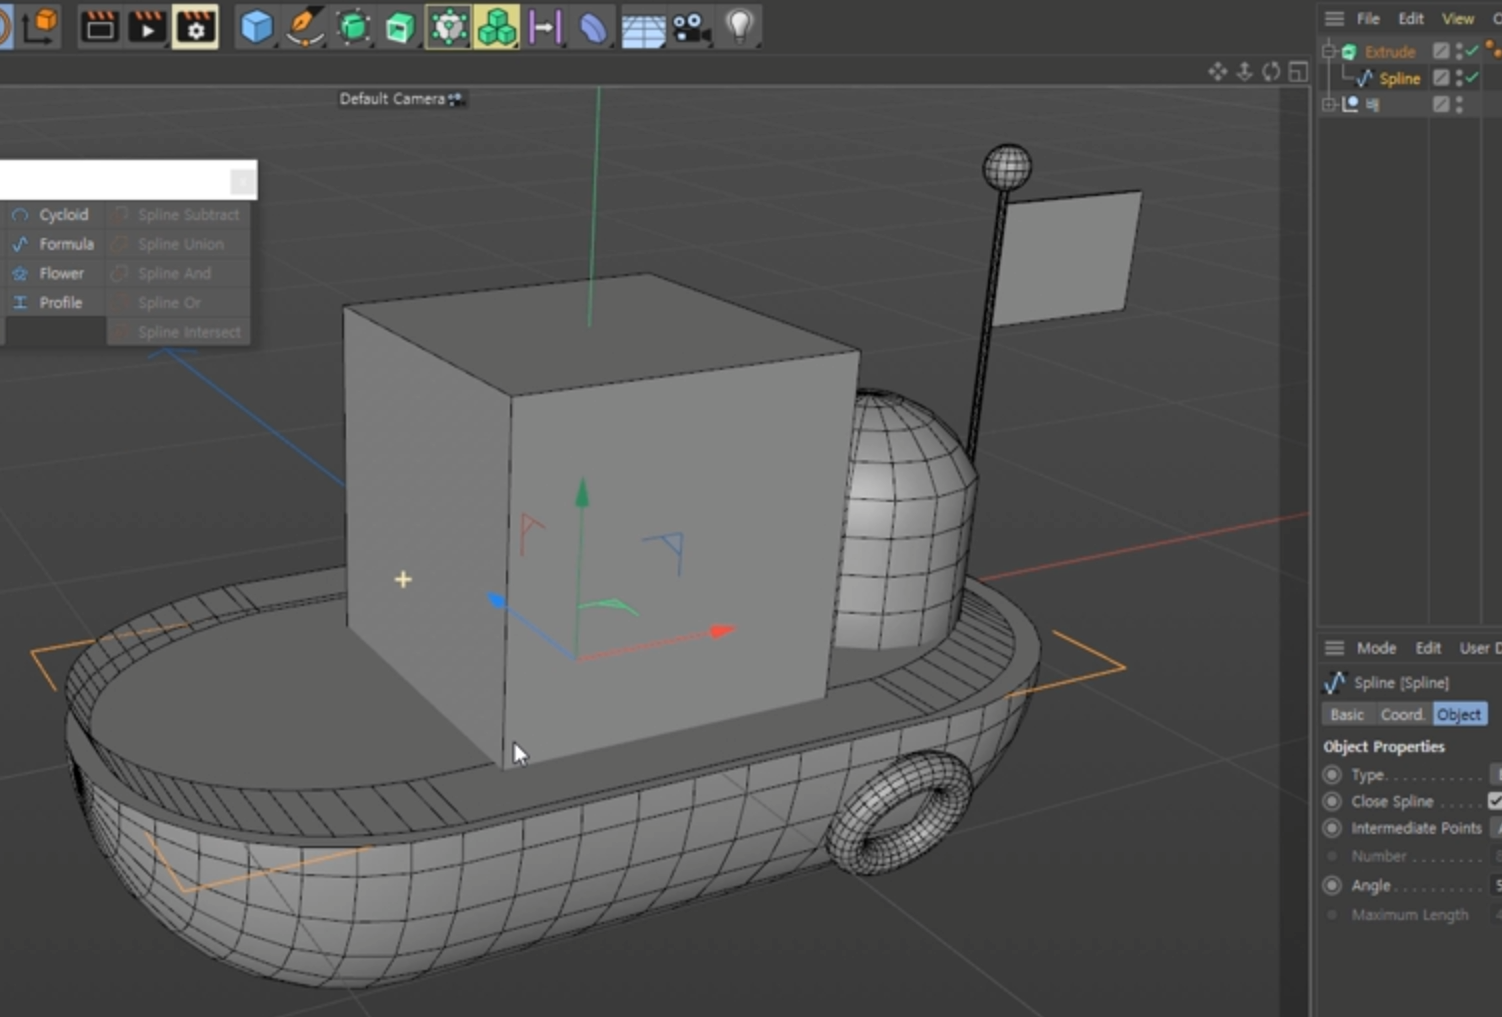
Task: Expand the Null object tree node
Action: click(x=1329, y=104)
